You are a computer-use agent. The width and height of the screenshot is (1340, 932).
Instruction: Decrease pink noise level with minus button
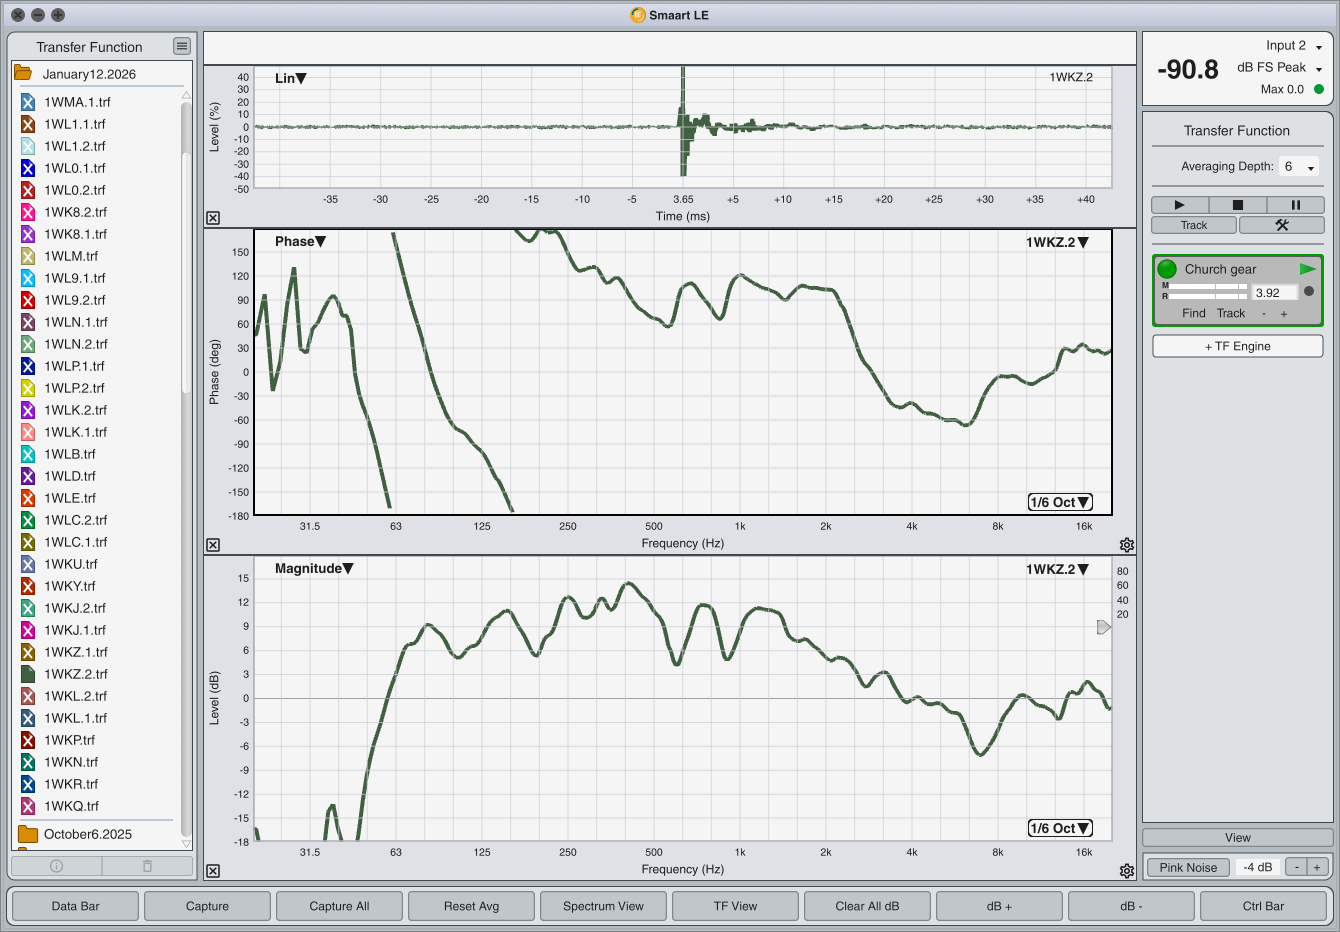(1296, 867)
